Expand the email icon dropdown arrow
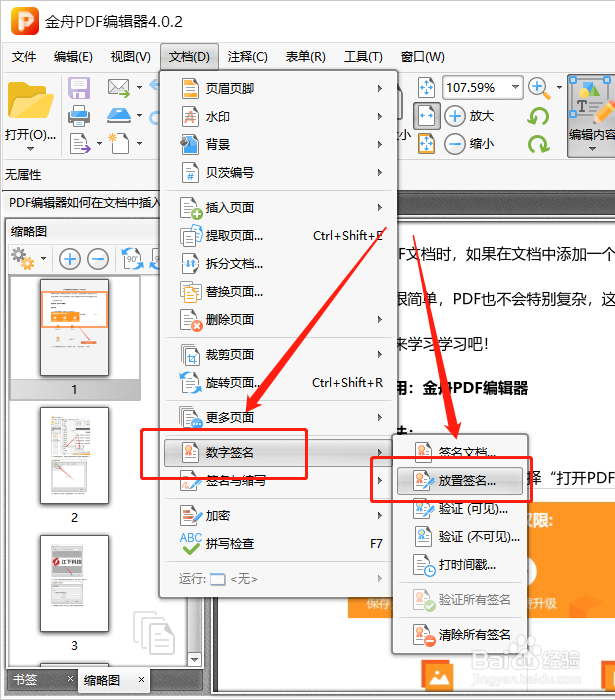The width and height of the screenshot is (615, 700). pos(139,88)
